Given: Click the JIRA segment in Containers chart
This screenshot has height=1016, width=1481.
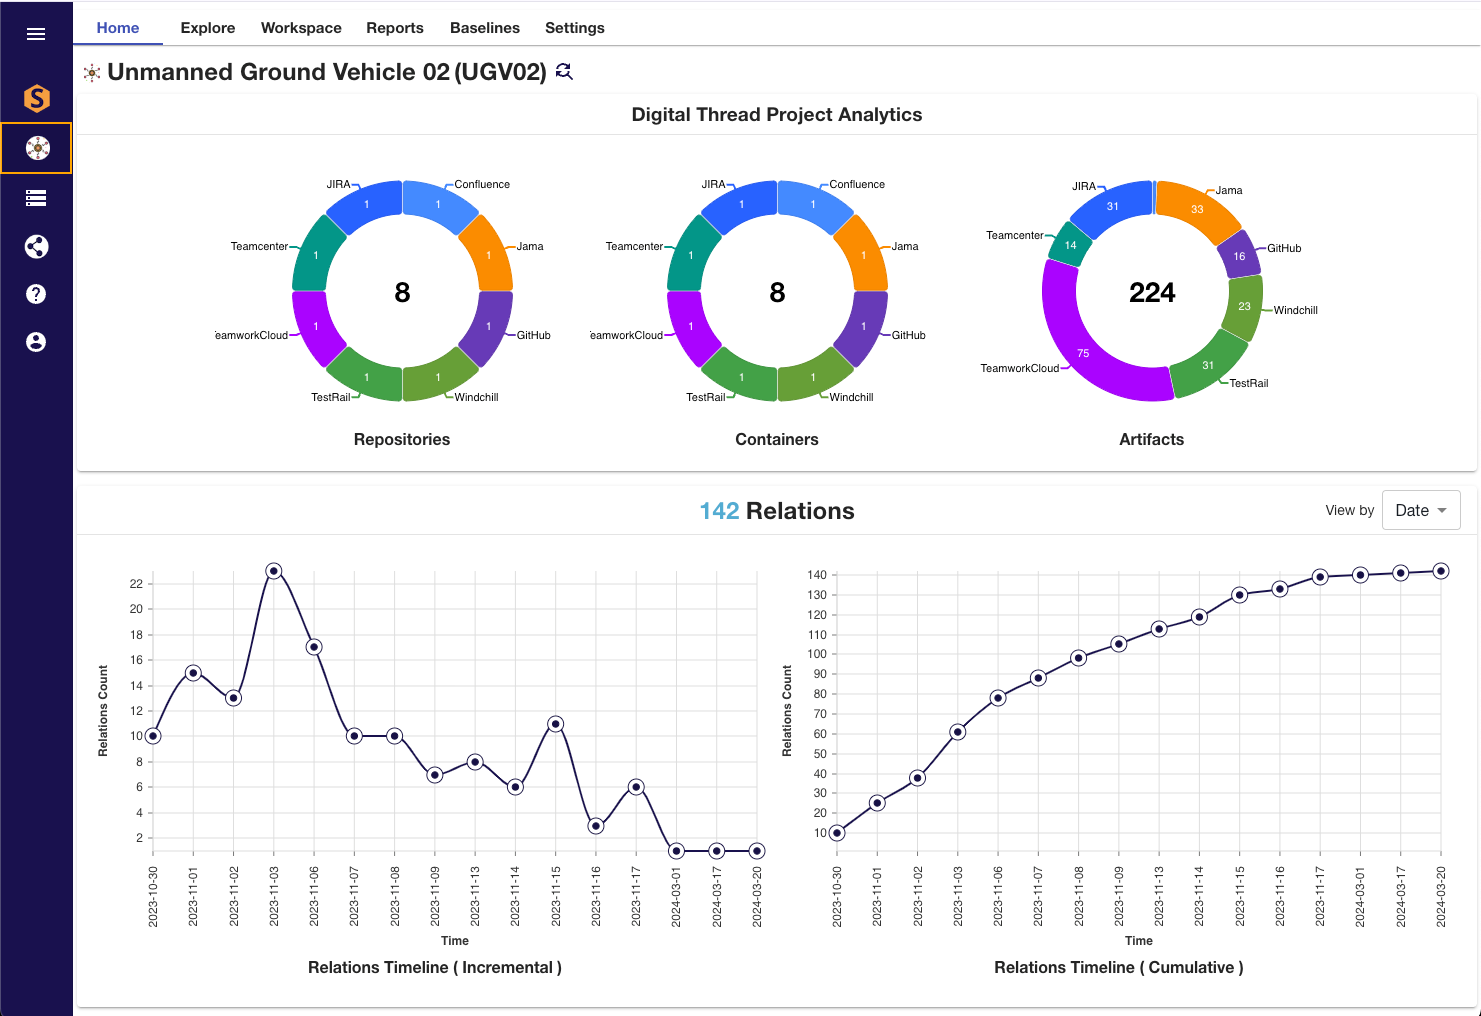Looking at the screenshot, I should tap(741, 205).
